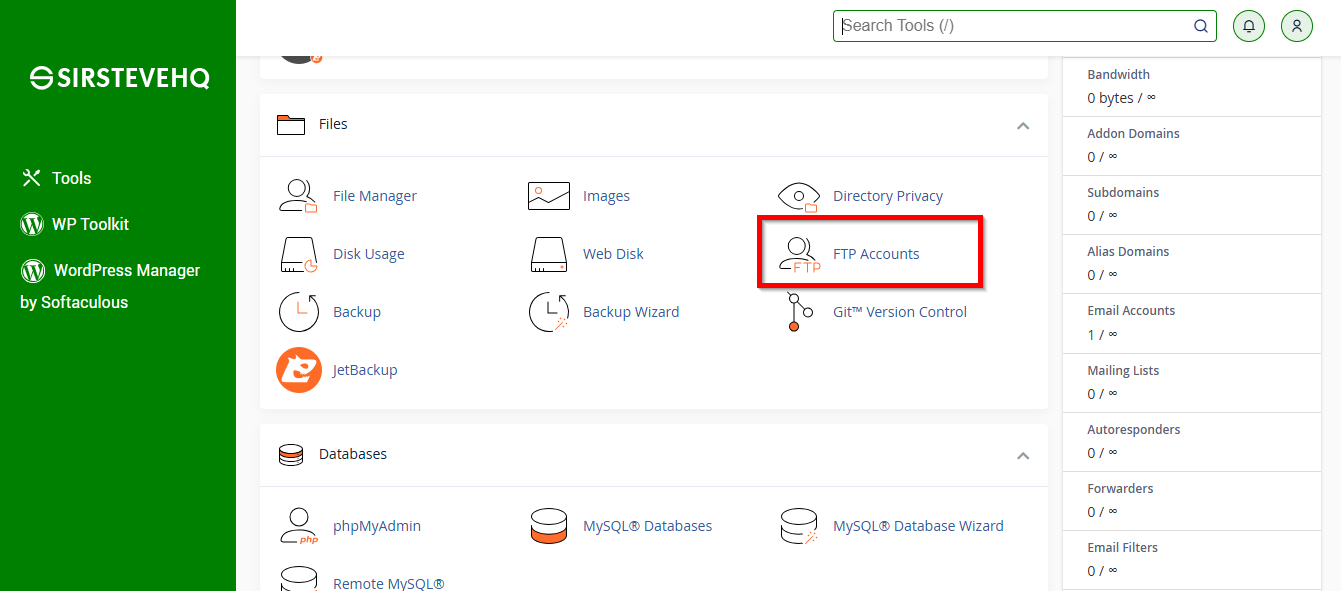Click the Email Accounts value 1 / ∞
1341x591 pixels.
click(x=1102, y=334)
